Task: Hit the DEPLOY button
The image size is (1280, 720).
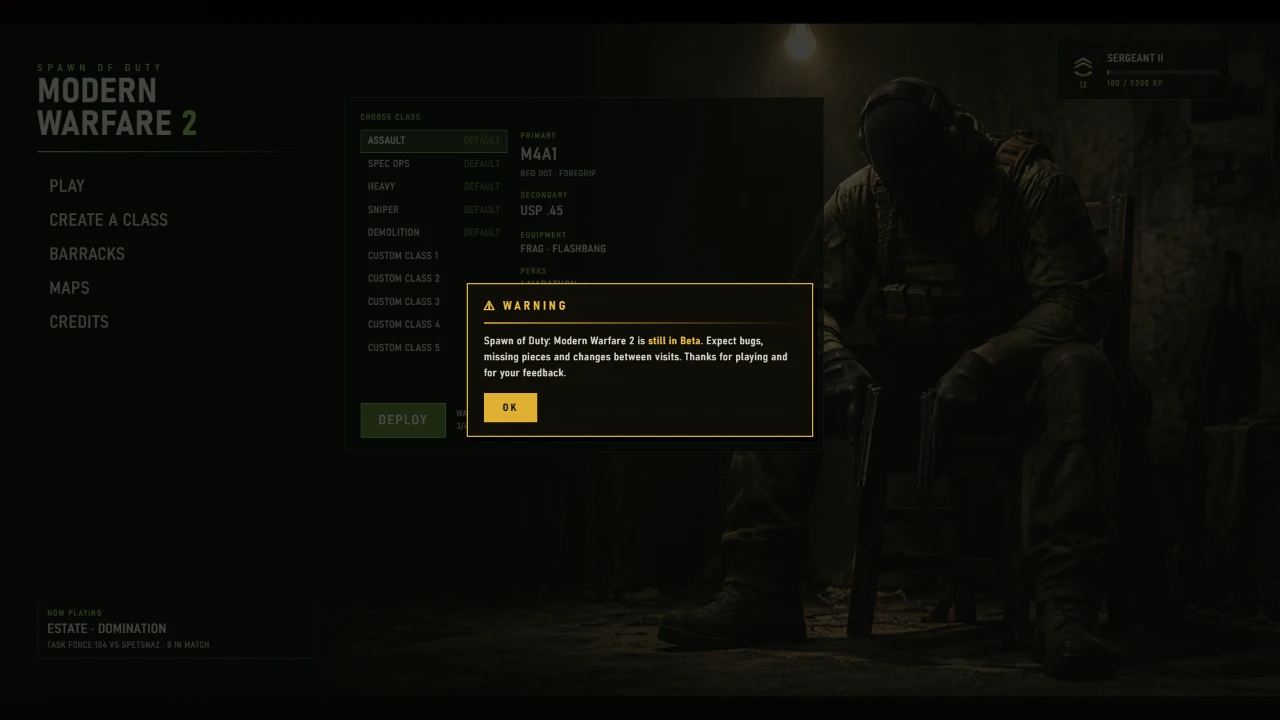Action: click(403, 420)
